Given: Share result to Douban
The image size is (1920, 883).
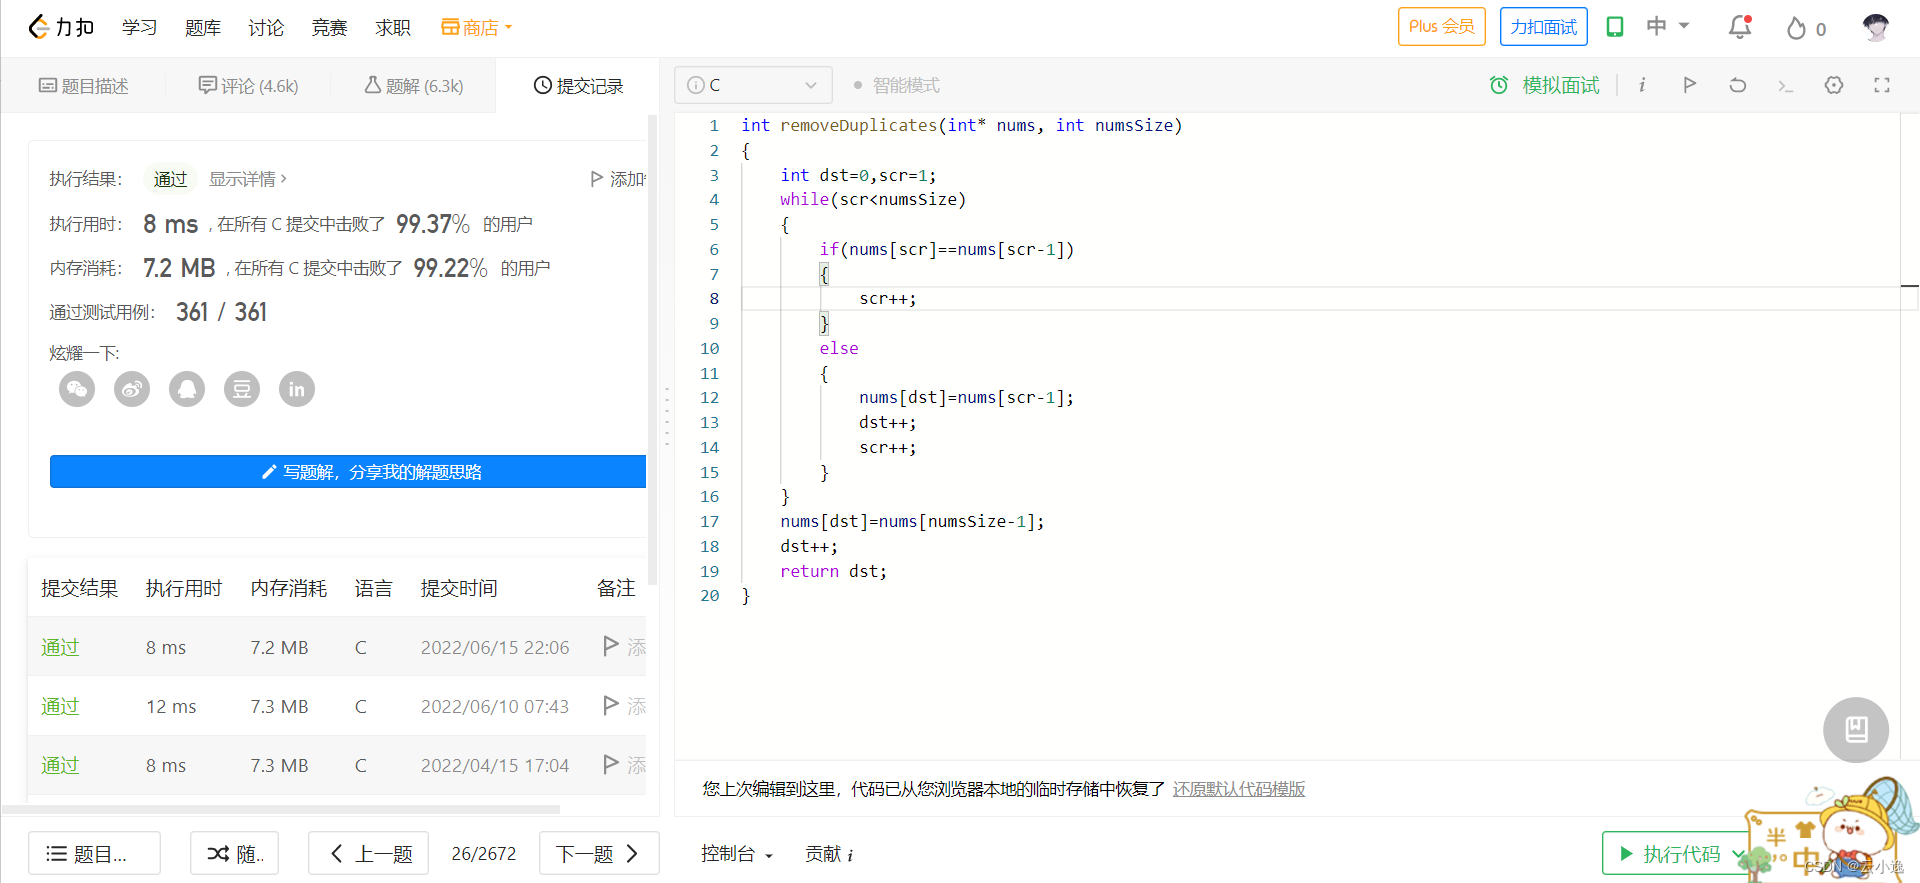Looking at the screenshot, I should (x=242, y=389).
